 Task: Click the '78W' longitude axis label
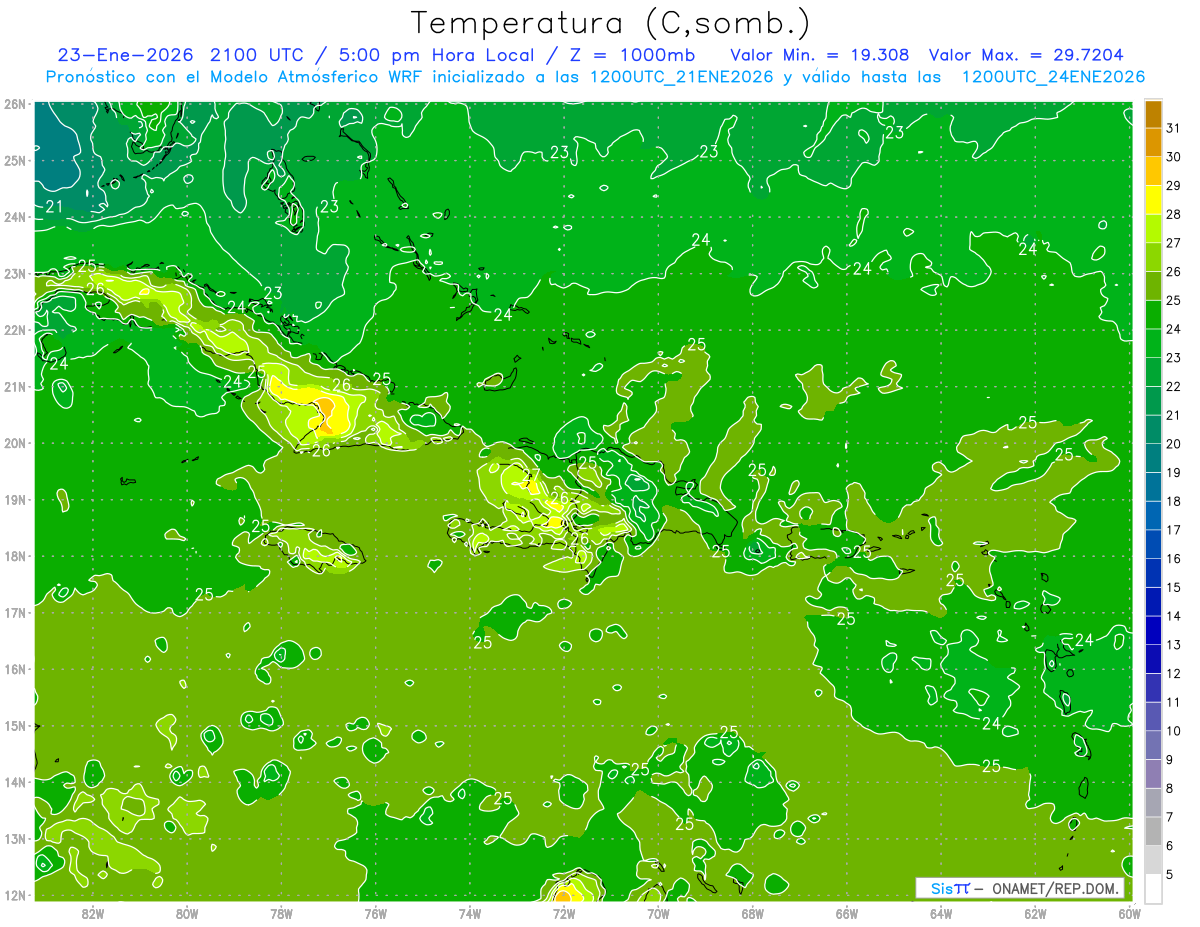tap(281, 913)
